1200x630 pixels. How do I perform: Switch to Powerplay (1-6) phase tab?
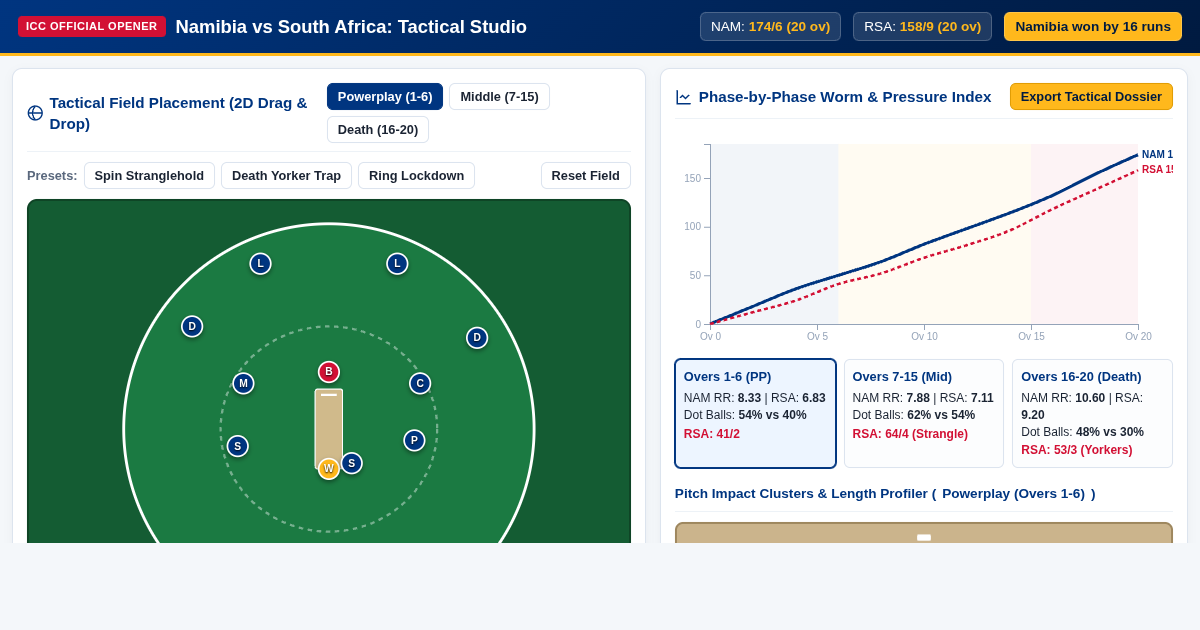click(385, 97)
